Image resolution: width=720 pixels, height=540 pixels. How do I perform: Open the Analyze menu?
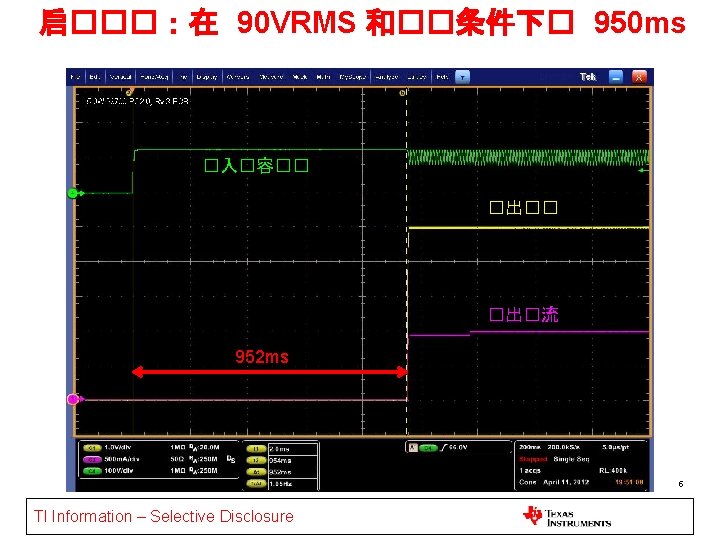(x=387, y=77)
